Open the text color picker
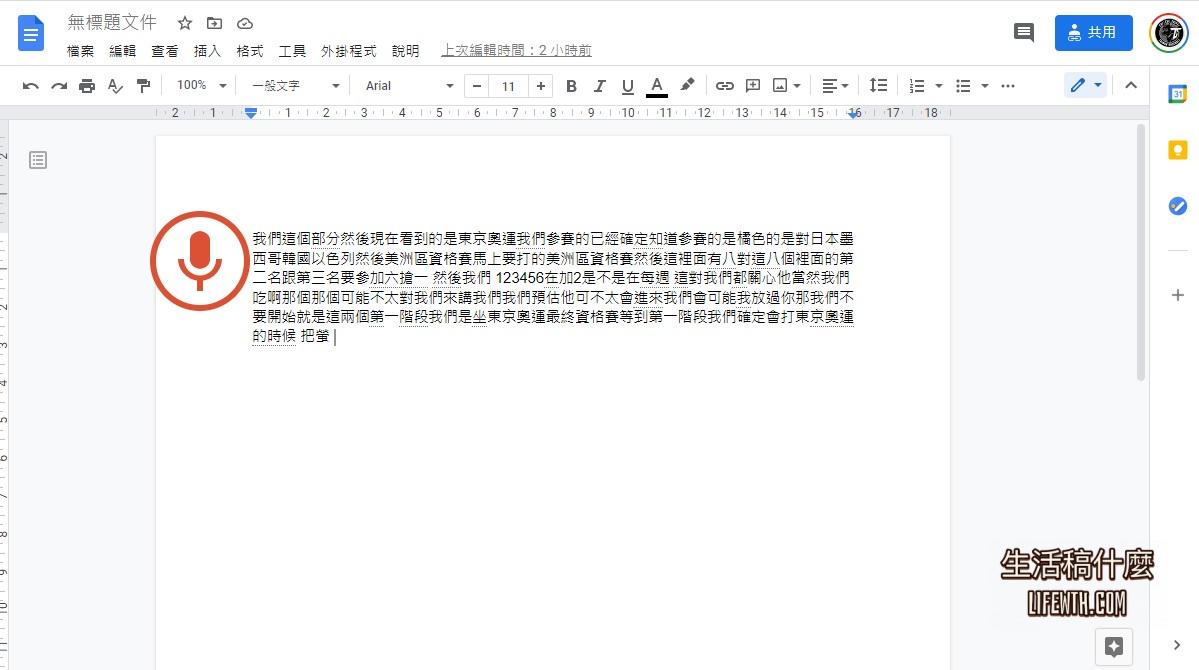 point(656,86)
